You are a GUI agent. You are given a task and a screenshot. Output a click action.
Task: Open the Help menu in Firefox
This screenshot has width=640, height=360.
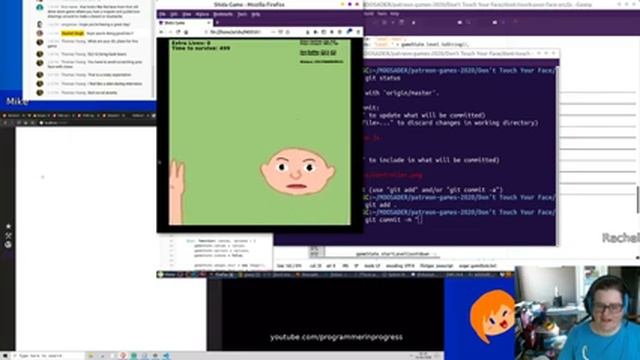click(x=256, y=14)
